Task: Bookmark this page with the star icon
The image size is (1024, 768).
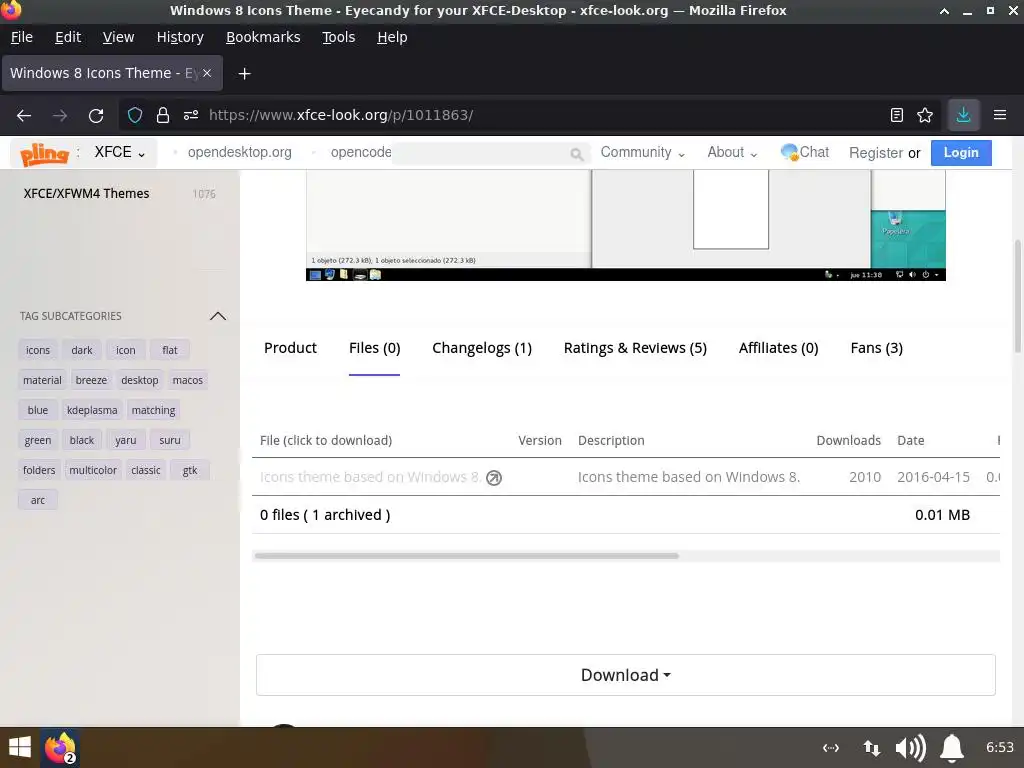Action: click(925, 116)
